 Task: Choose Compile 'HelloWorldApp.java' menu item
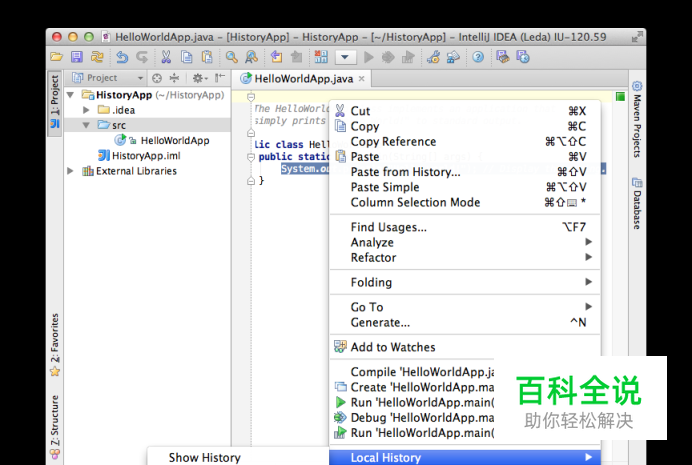pos(412,372)
